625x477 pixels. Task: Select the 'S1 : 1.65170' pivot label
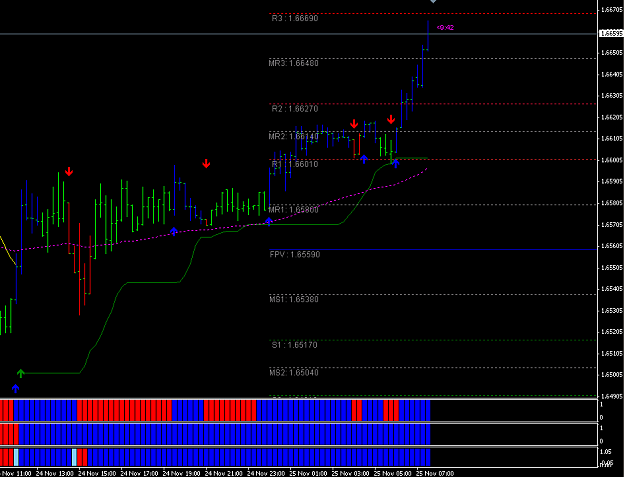pyautogui.click(x=295, y=345)
